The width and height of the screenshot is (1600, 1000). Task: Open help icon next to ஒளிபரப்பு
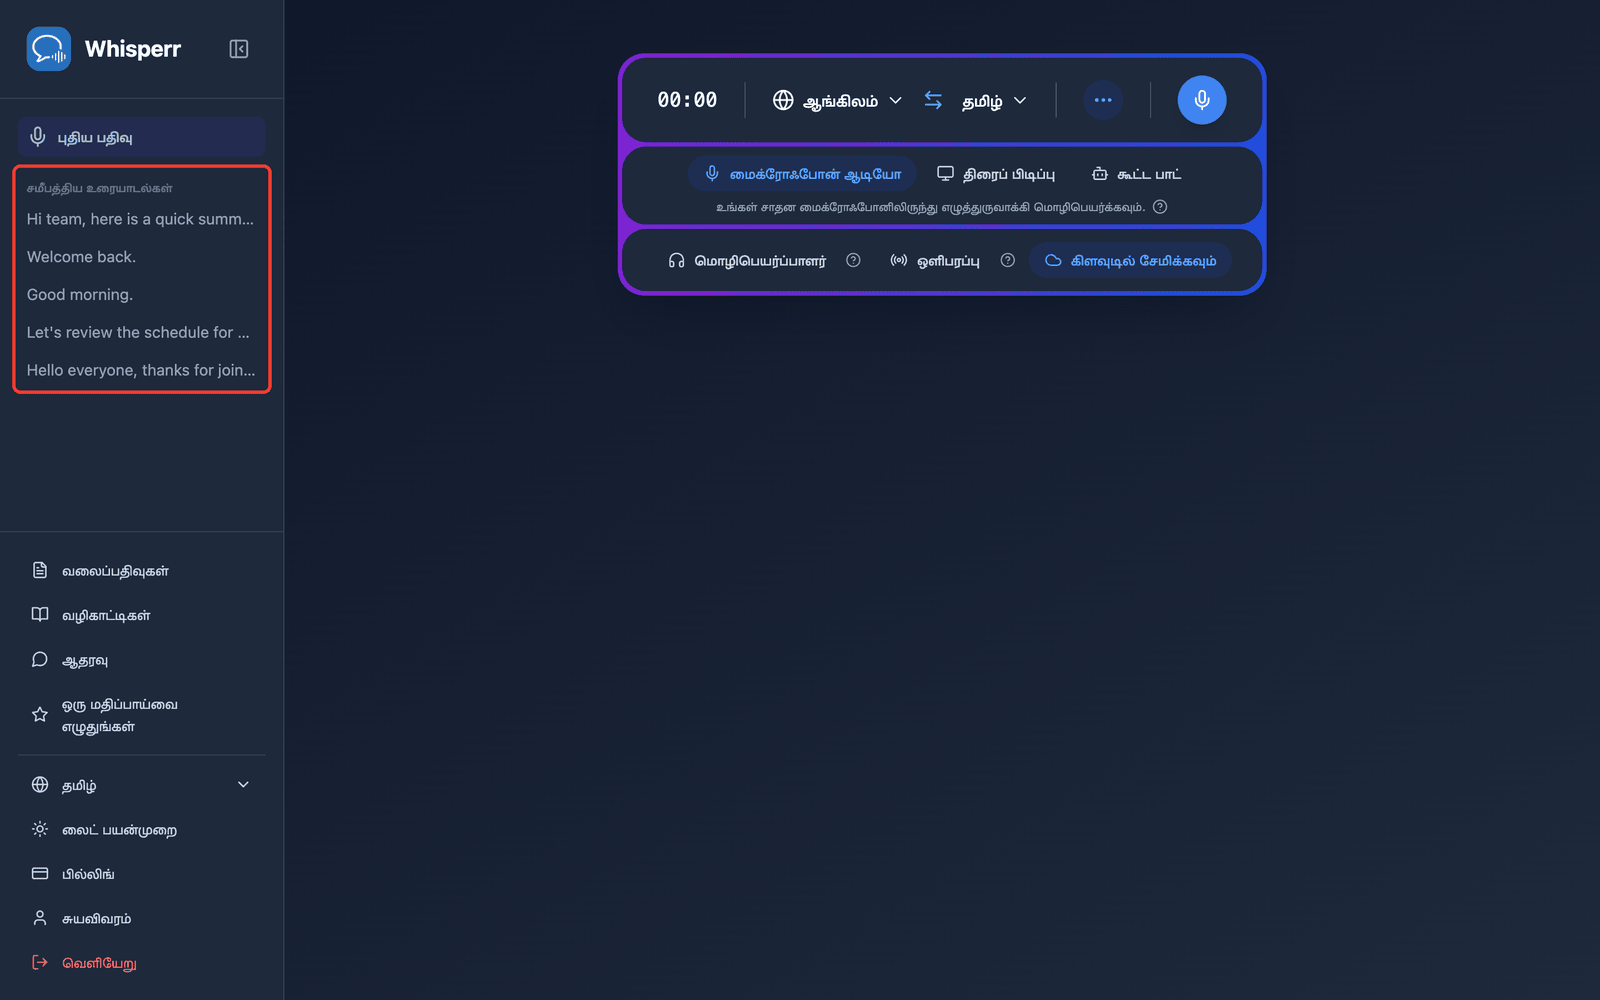[1008, 260]
